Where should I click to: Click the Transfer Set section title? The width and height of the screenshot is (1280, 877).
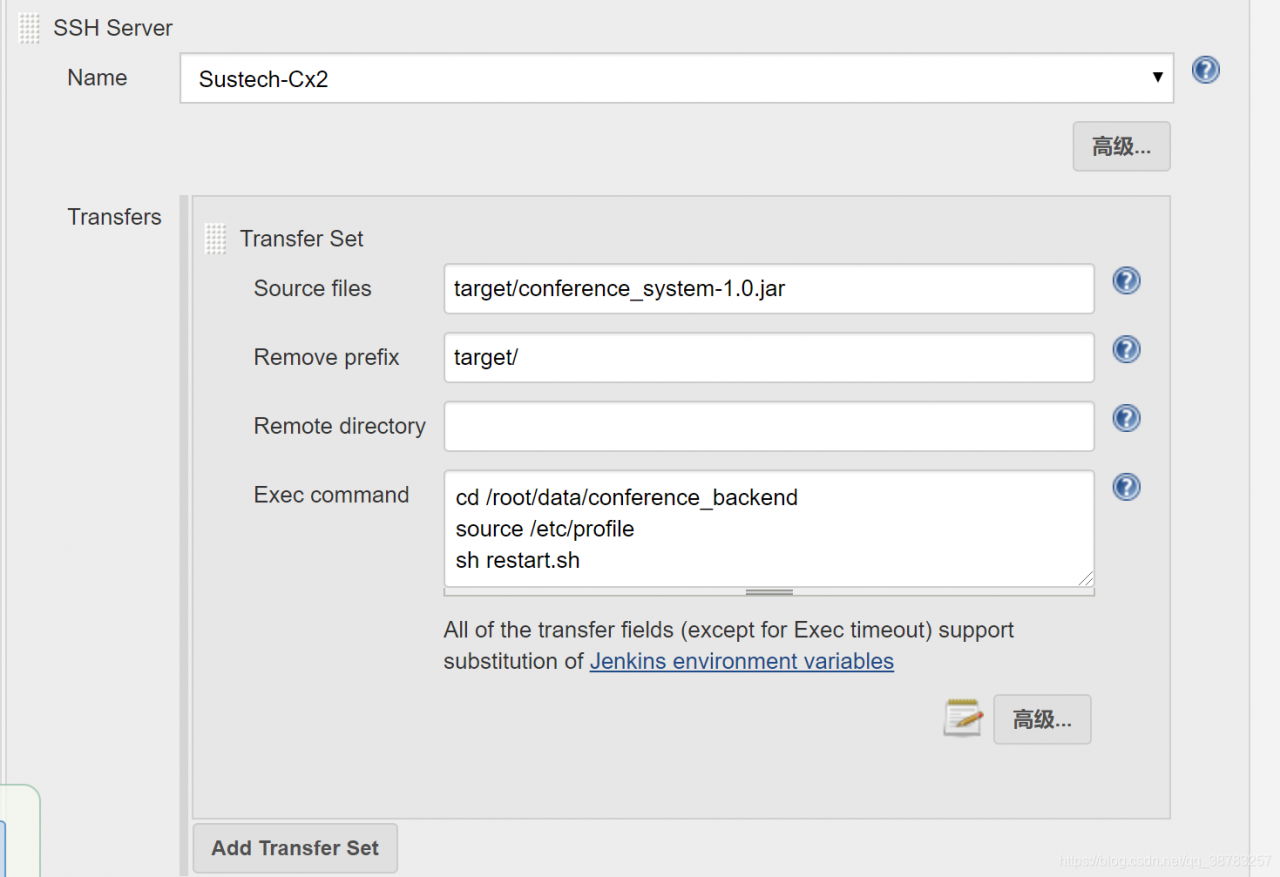301,239
